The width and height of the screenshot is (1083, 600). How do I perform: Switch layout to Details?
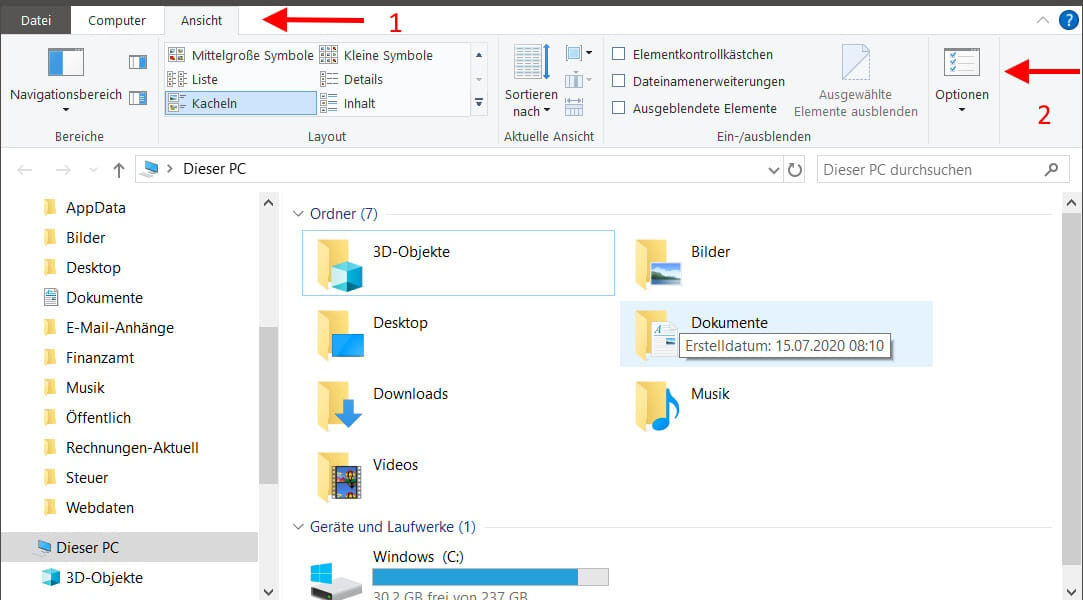tap(351, 79)
